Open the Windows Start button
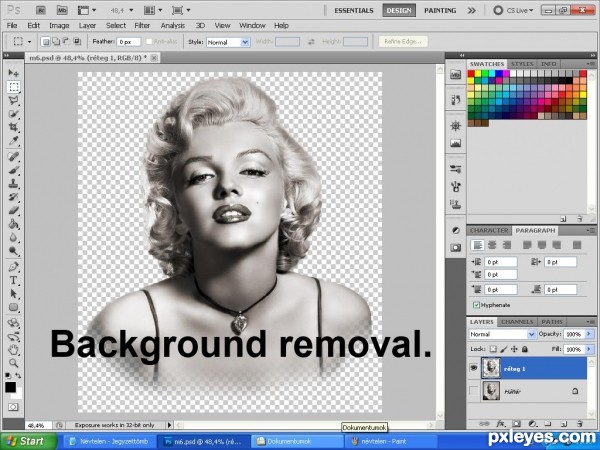 point(29,441)
